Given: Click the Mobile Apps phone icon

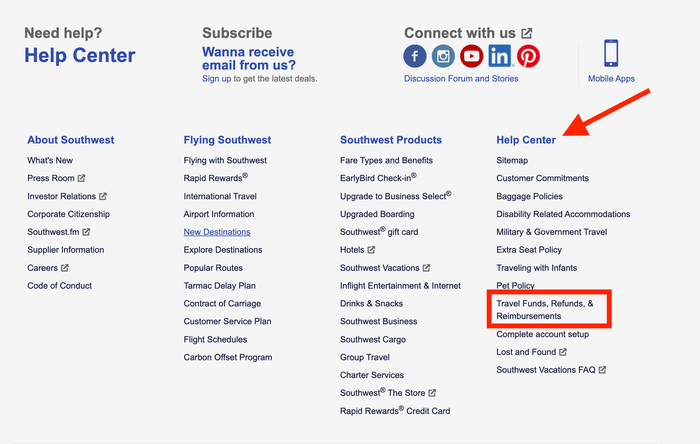Looking at the screenshot, I should click(x=611, y=53).
